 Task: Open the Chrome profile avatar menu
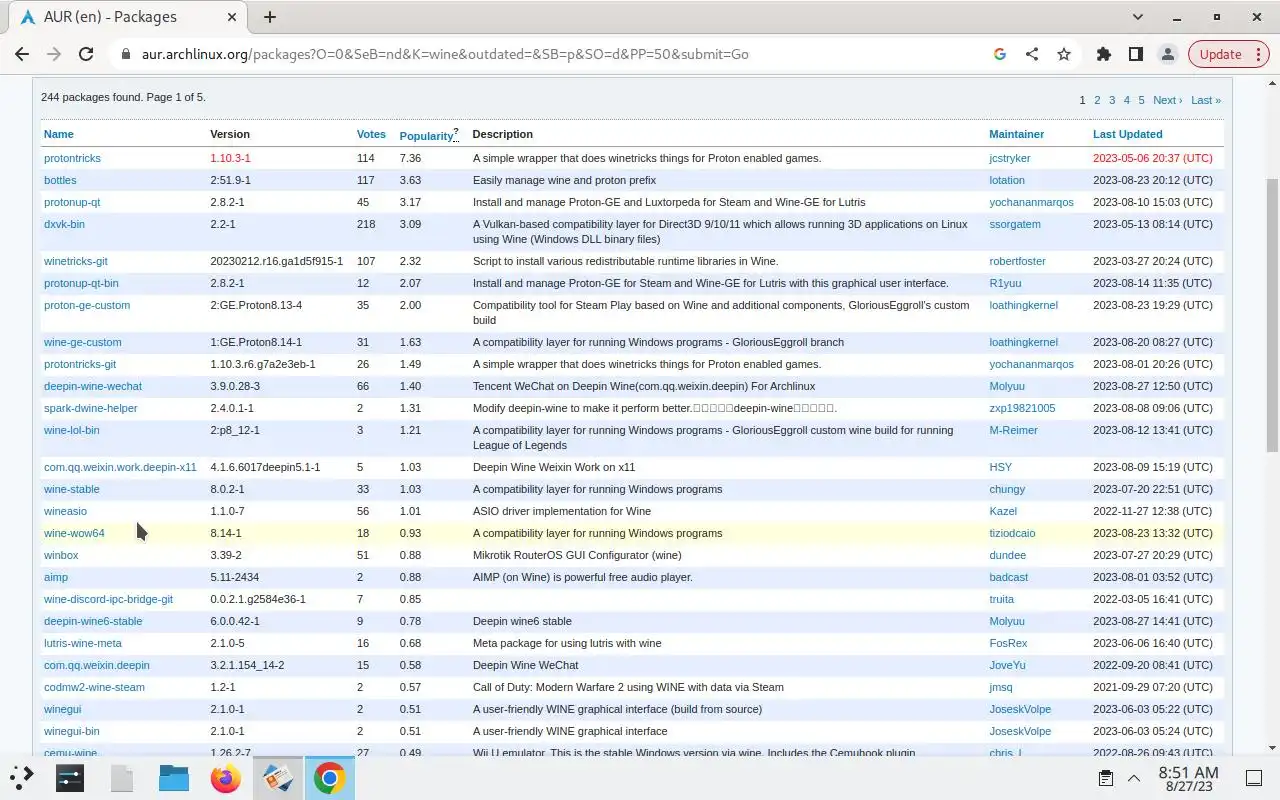click(x=1168, y=54)
